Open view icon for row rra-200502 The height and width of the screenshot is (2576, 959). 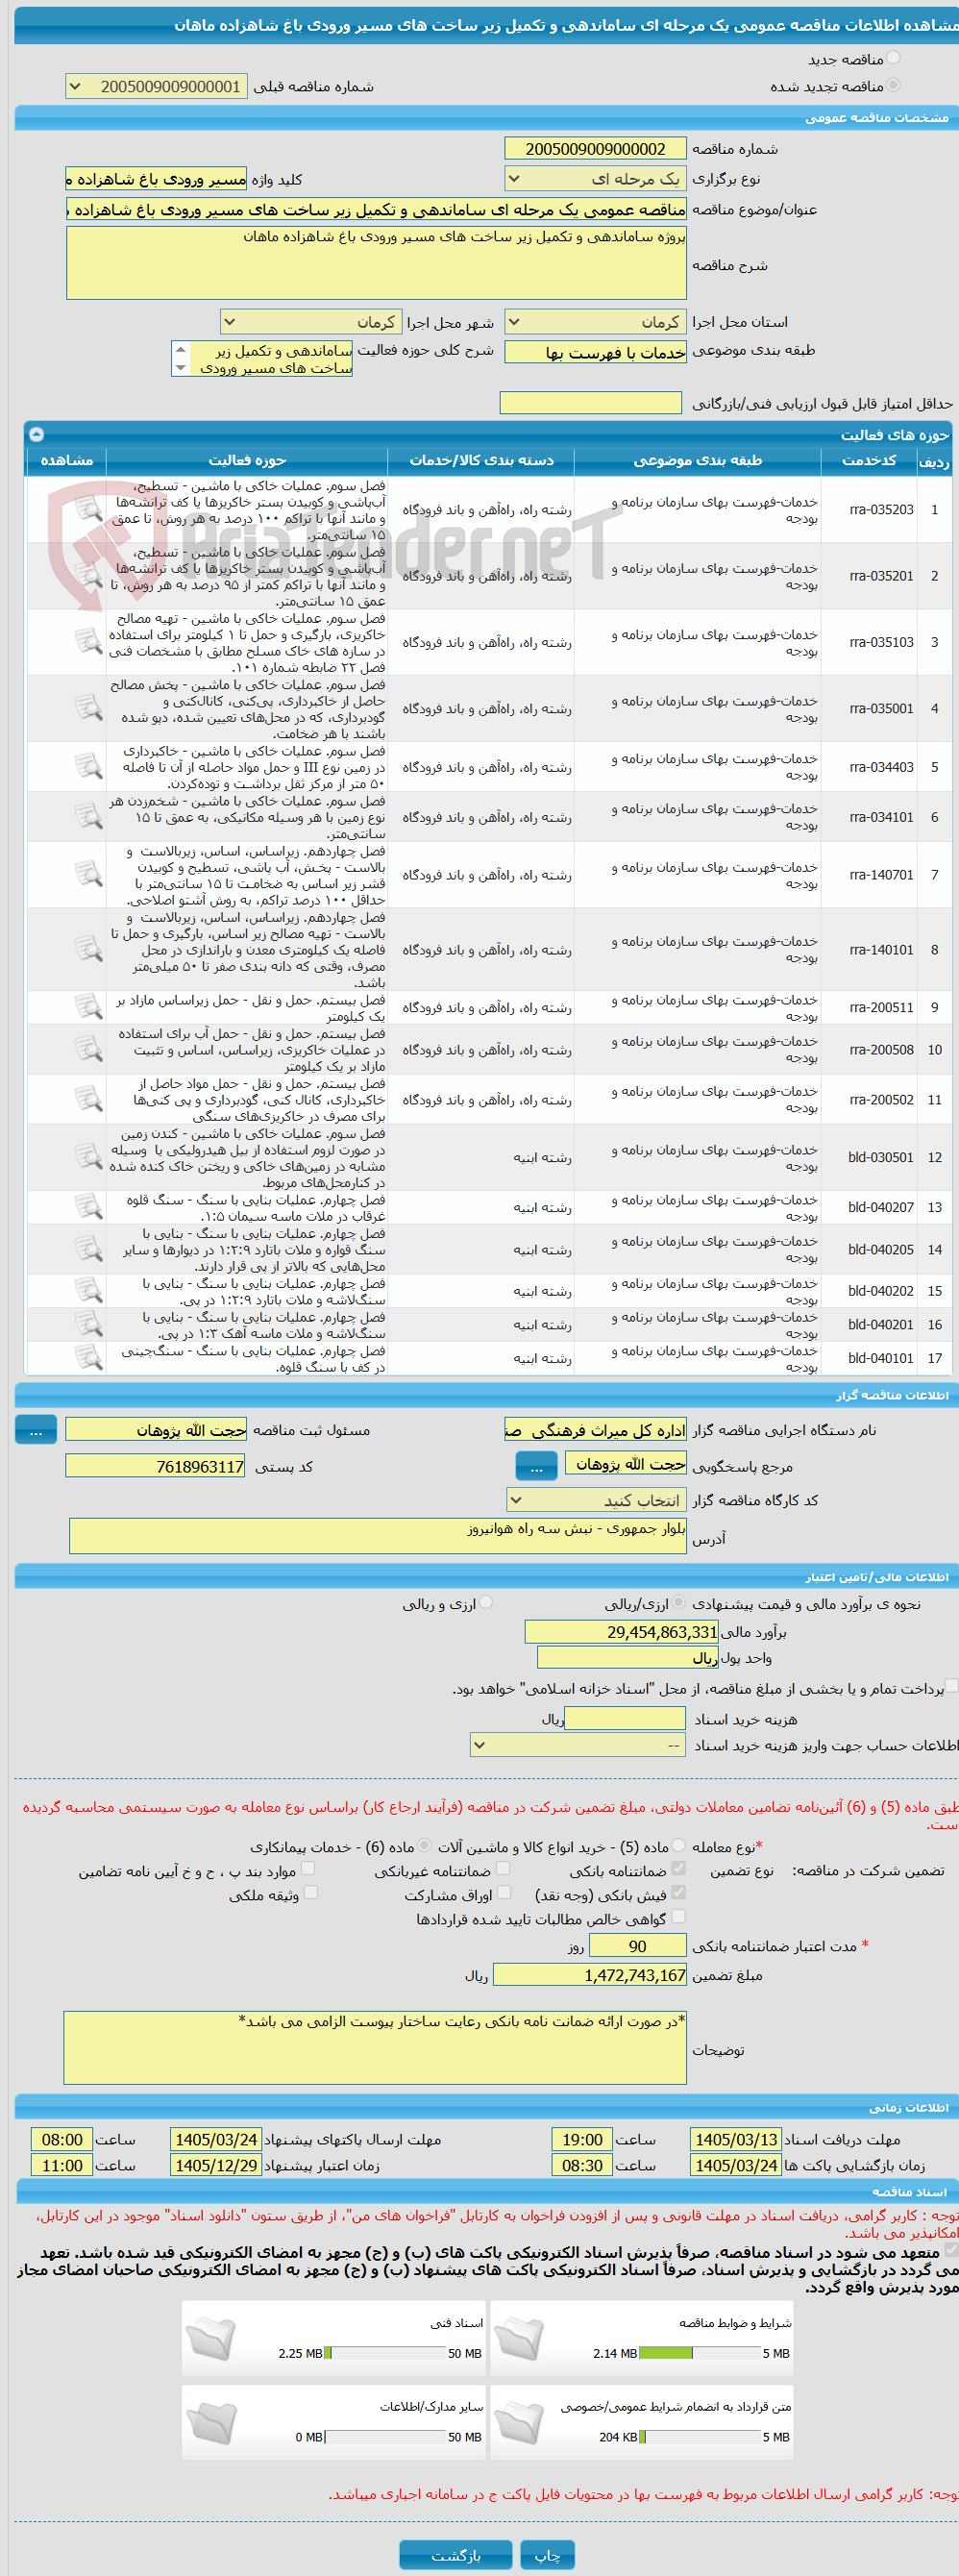click(x=88, y=1100)
